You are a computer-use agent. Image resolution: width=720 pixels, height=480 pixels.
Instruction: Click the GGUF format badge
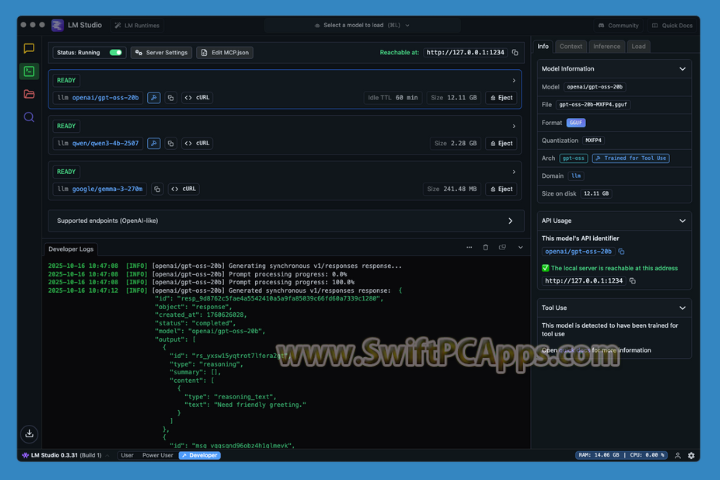click(576, 123)
